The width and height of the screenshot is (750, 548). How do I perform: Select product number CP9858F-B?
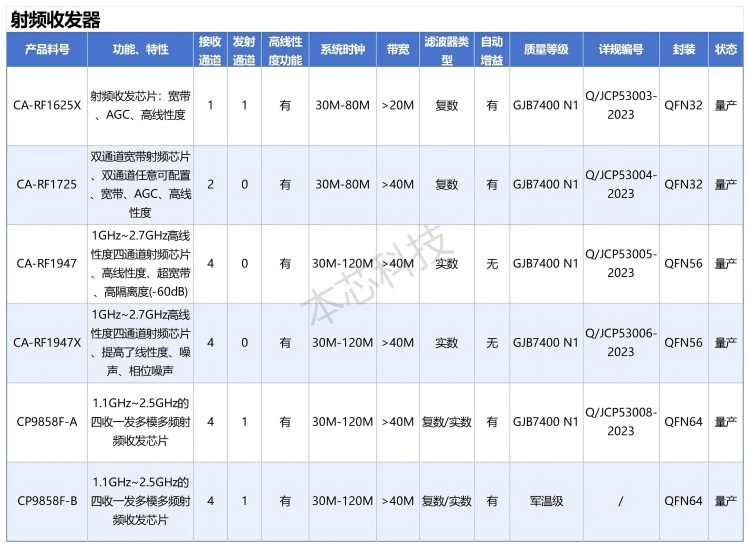(47, 501)
